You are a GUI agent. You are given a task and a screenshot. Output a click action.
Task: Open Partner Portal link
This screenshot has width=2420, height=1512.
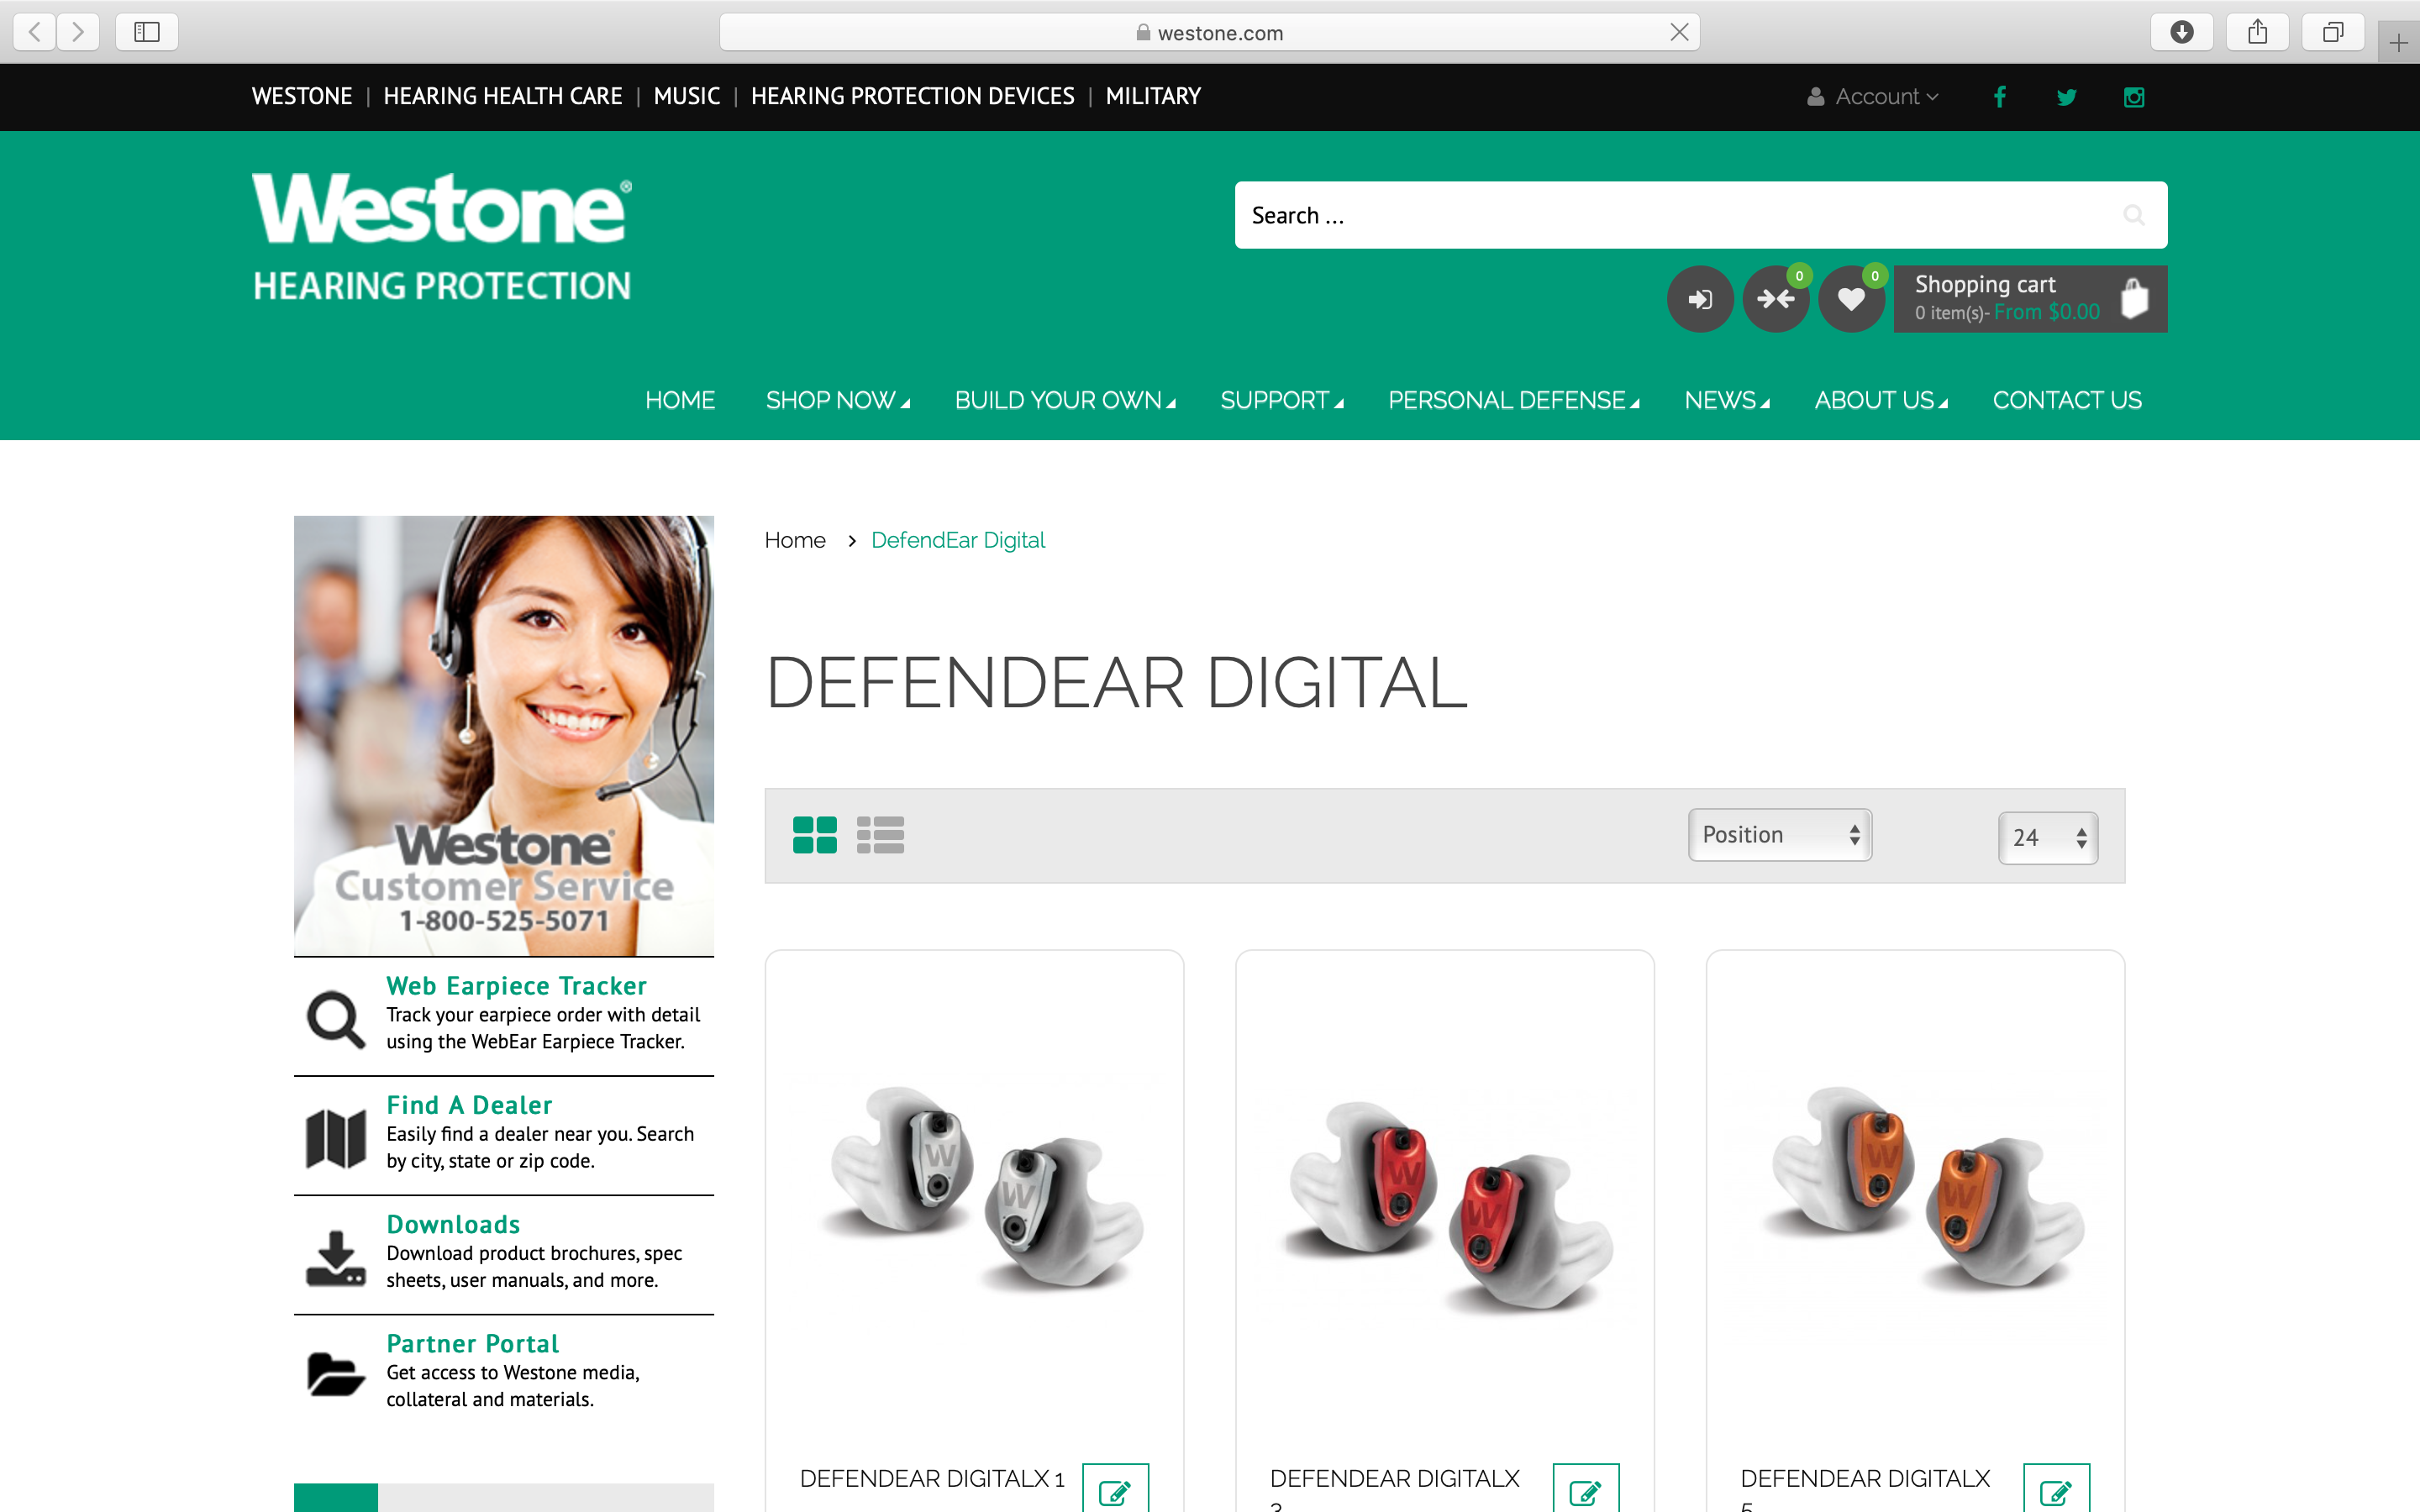pyautogui.click(x=472, y=1343)
